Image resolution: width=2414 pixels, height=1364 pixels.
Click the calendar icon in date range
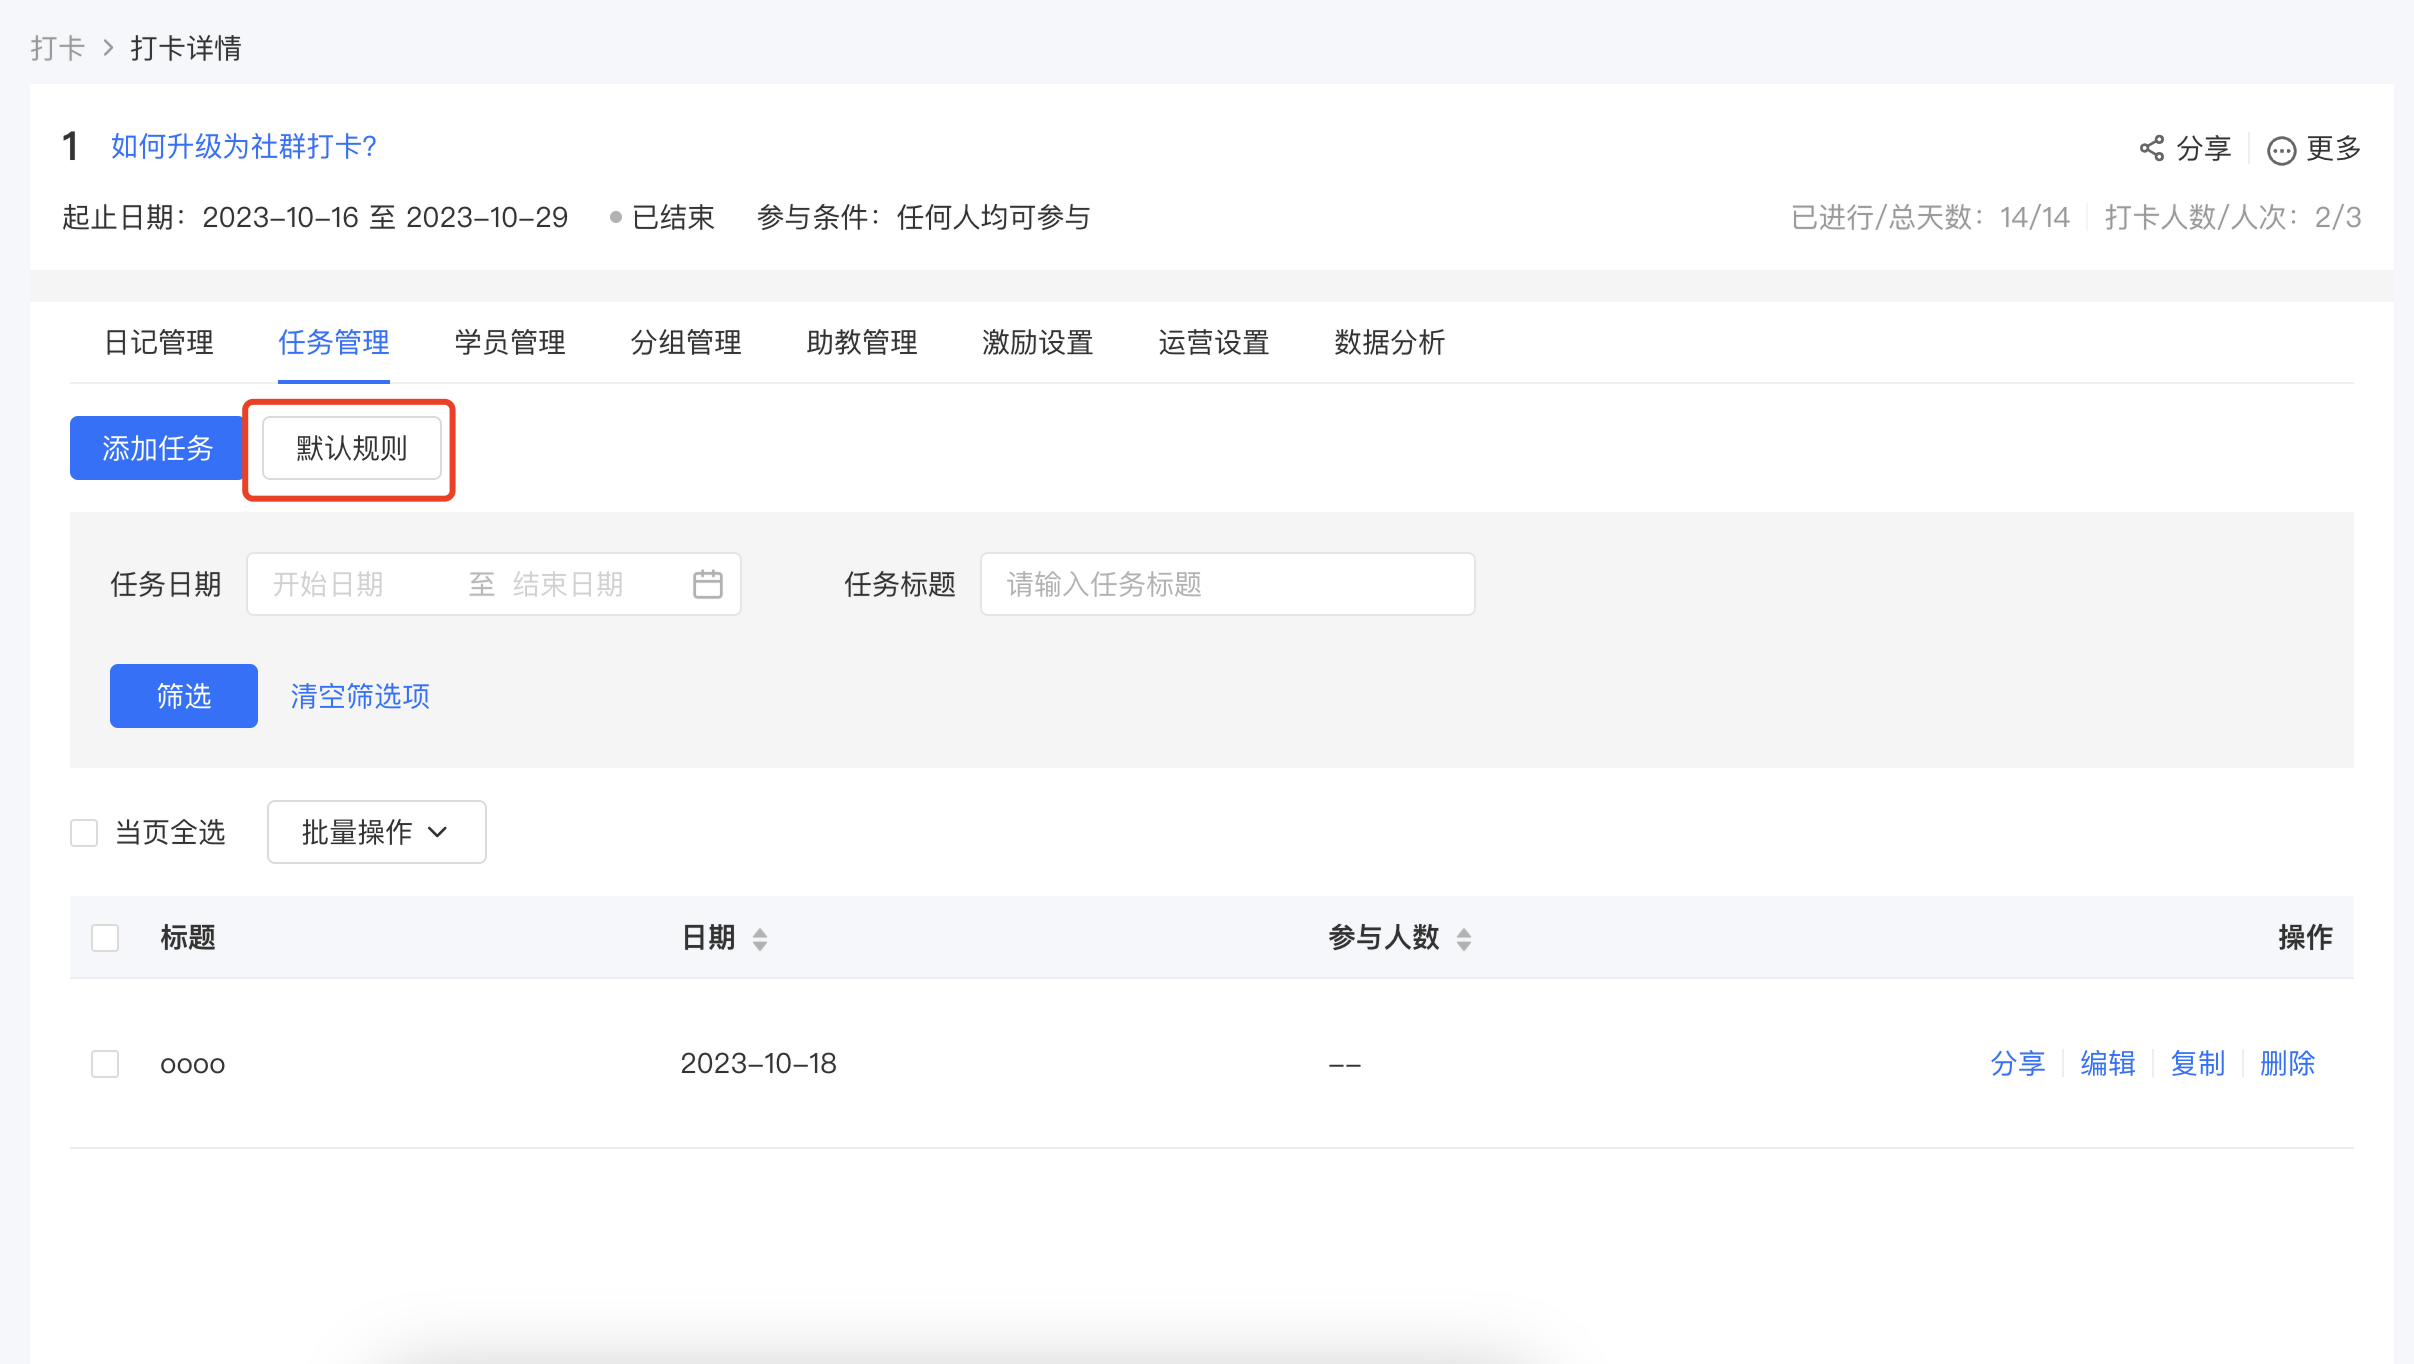pyautogui.click(x=707, y=584)
